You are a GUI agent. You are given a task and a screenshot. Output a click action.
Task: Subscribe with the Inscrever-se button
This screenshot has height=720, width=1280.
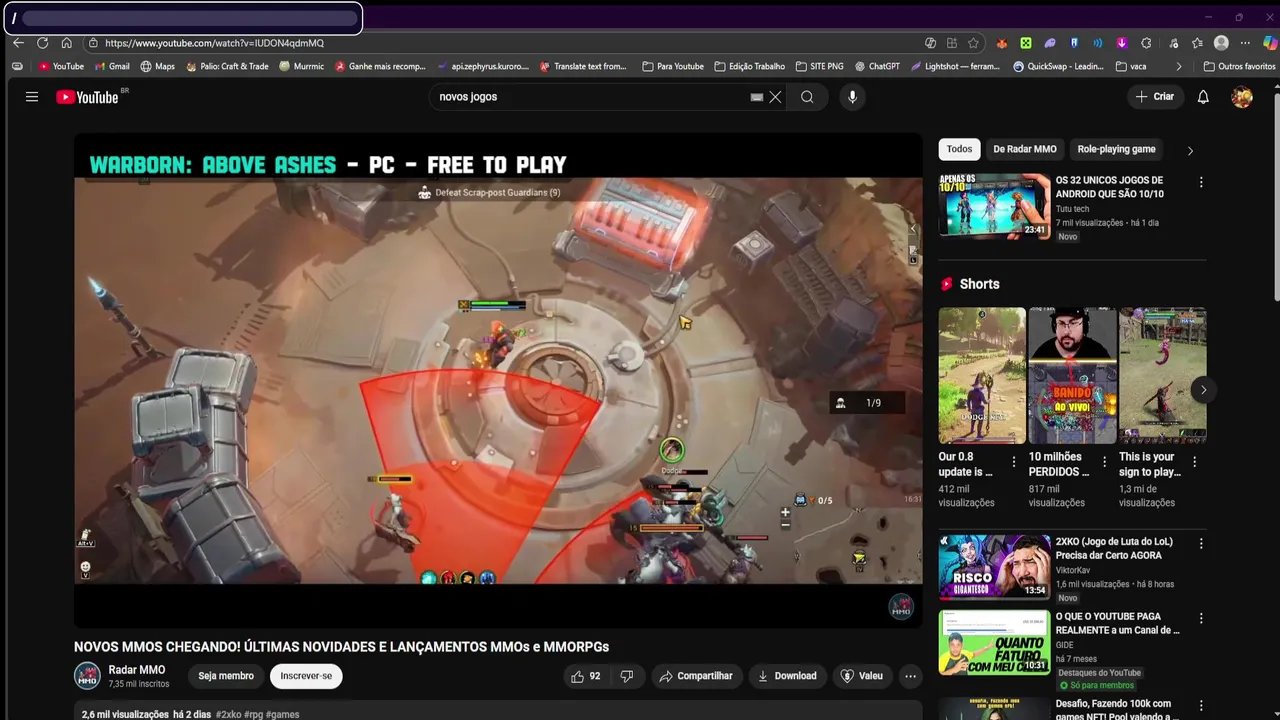tap(306, 676)
